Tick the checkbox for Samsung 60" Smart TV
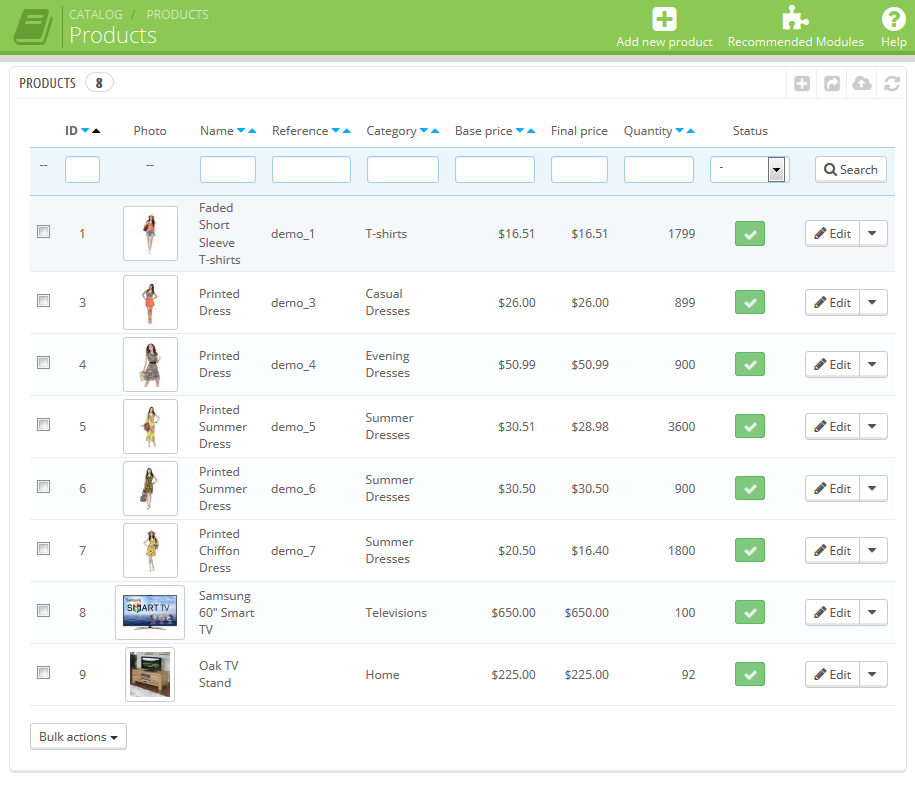The image size is (915, 786). click(x=43, y=611)
